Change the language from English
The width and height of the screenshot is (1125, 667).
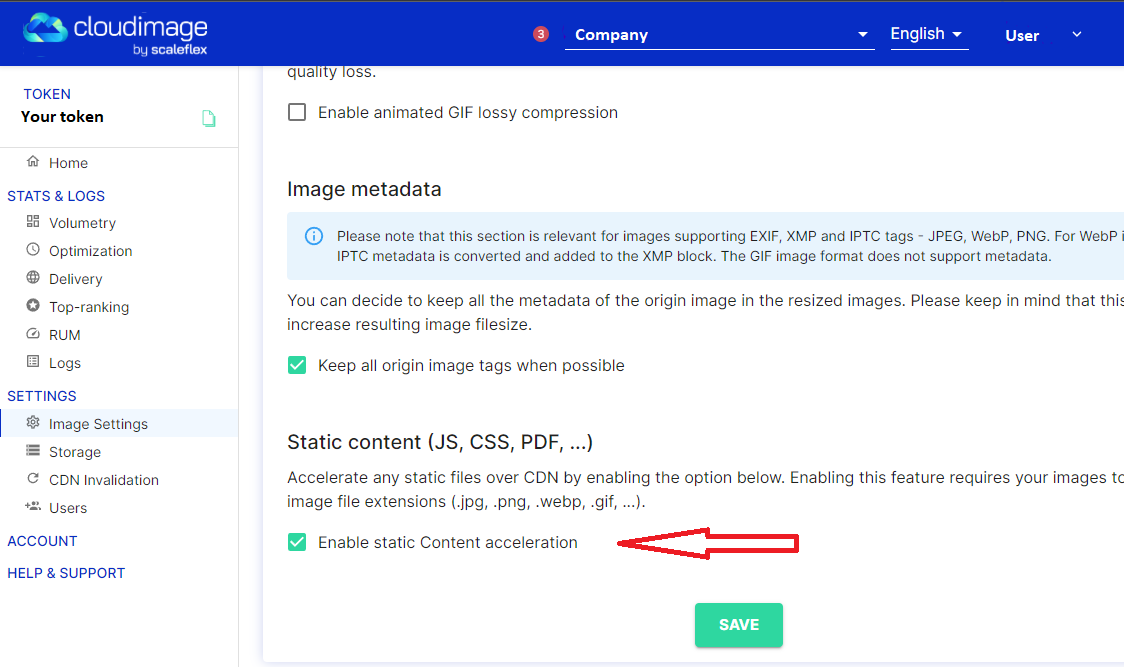click(928, 33)
